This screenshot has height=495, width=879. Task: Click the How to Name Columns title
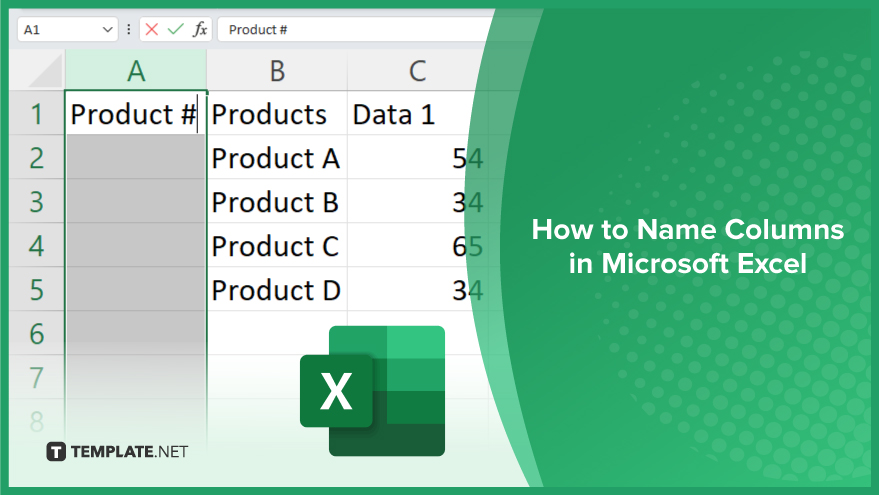pyautogui.click(x=687, y=246)
